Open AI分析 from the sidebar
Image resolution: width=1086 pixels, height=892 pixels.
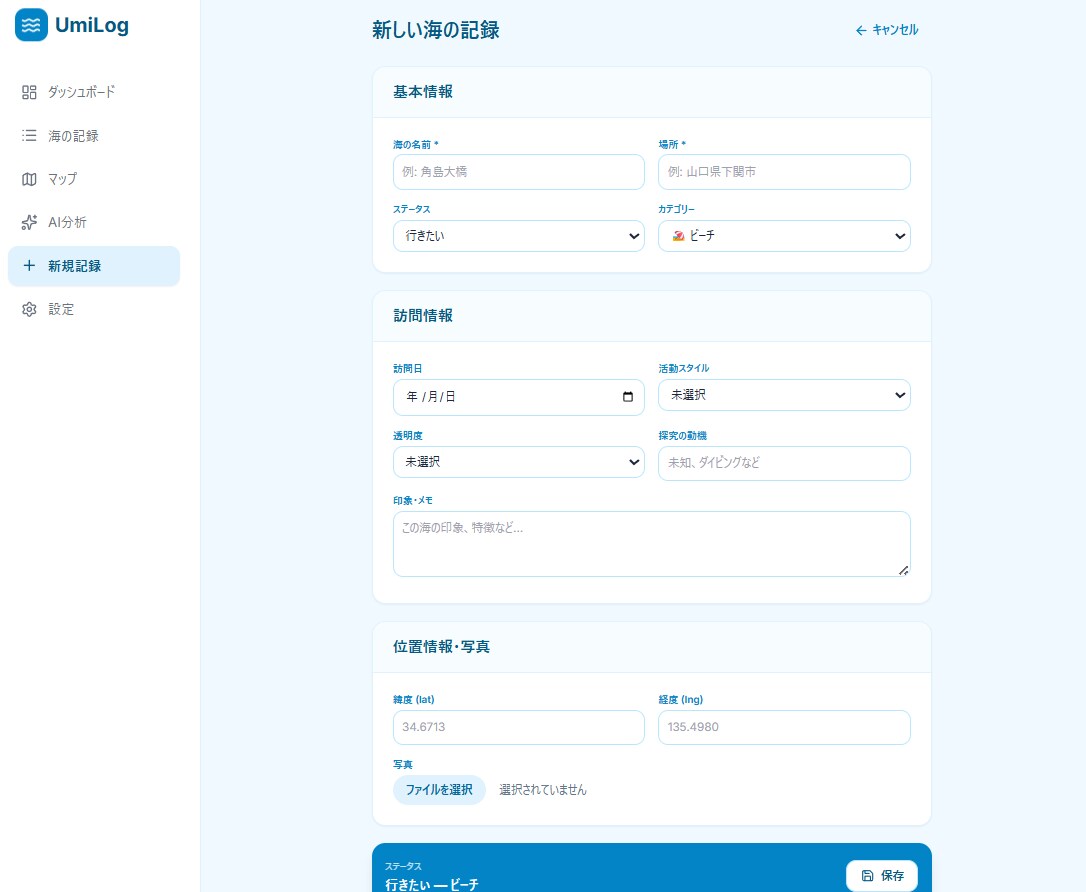tap(94, 222)
